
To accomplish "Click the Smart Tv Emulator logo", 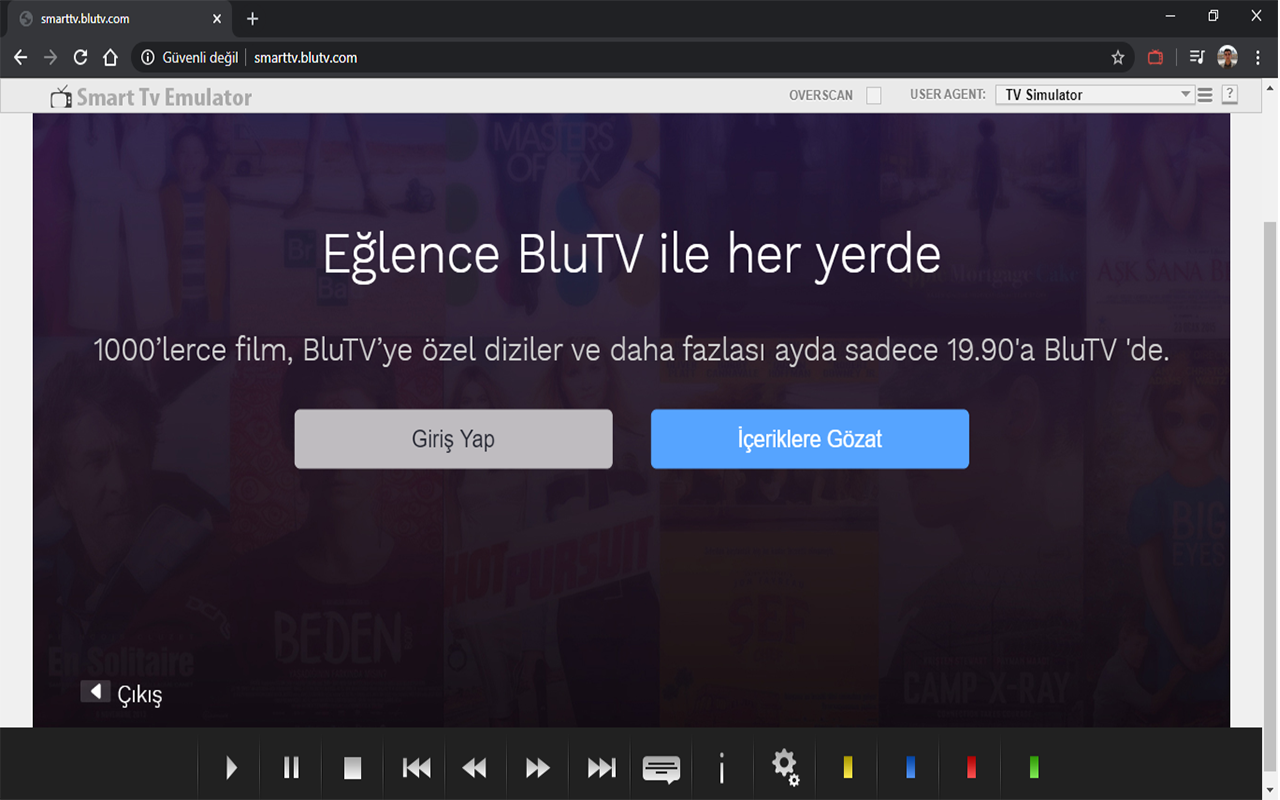I will (151, 97).
